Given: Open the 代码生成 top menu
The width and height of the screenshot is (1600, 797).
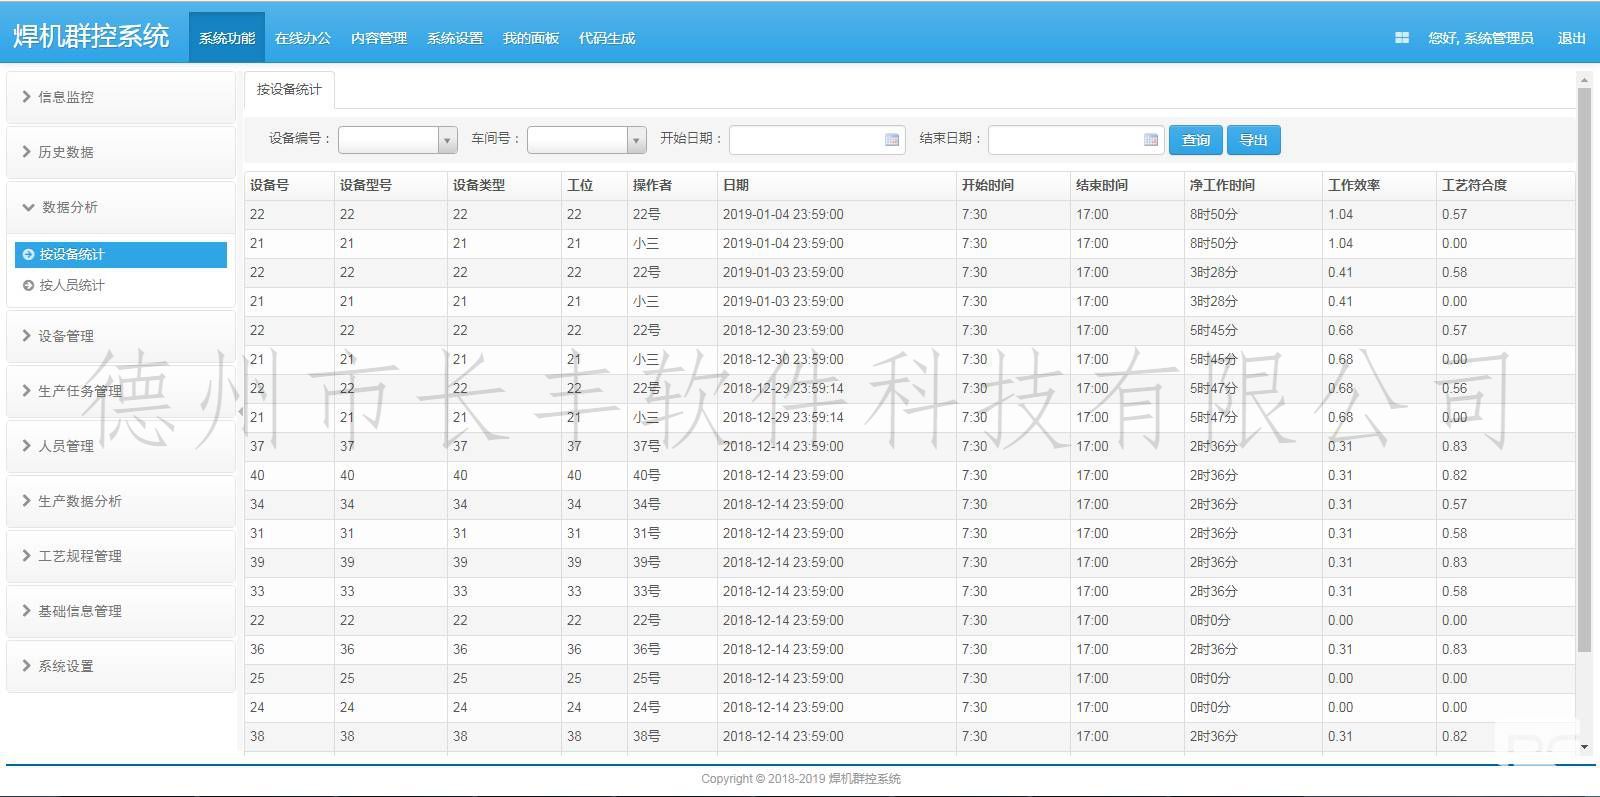Looking at the screenshot, I should click(x=606, y=38).
